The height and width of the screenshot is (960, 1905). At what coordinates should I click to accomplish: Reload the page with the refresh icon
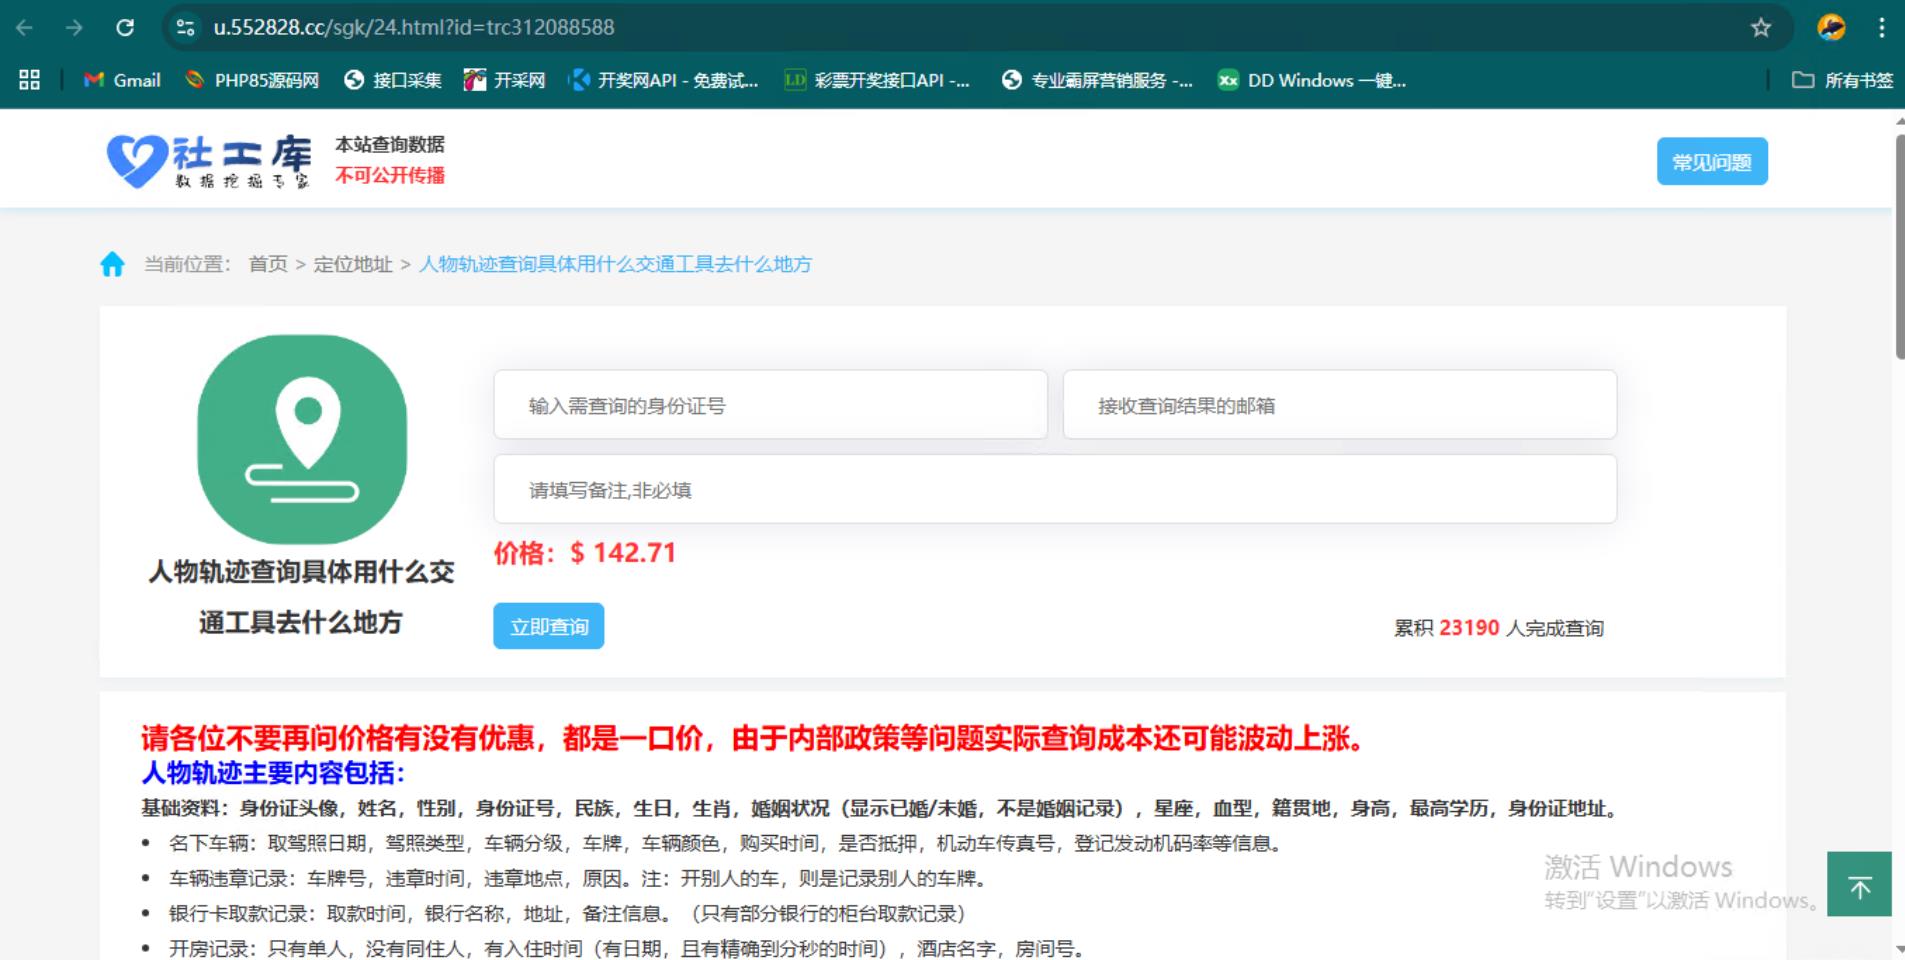pyautogui.click(x=125, y=28)
